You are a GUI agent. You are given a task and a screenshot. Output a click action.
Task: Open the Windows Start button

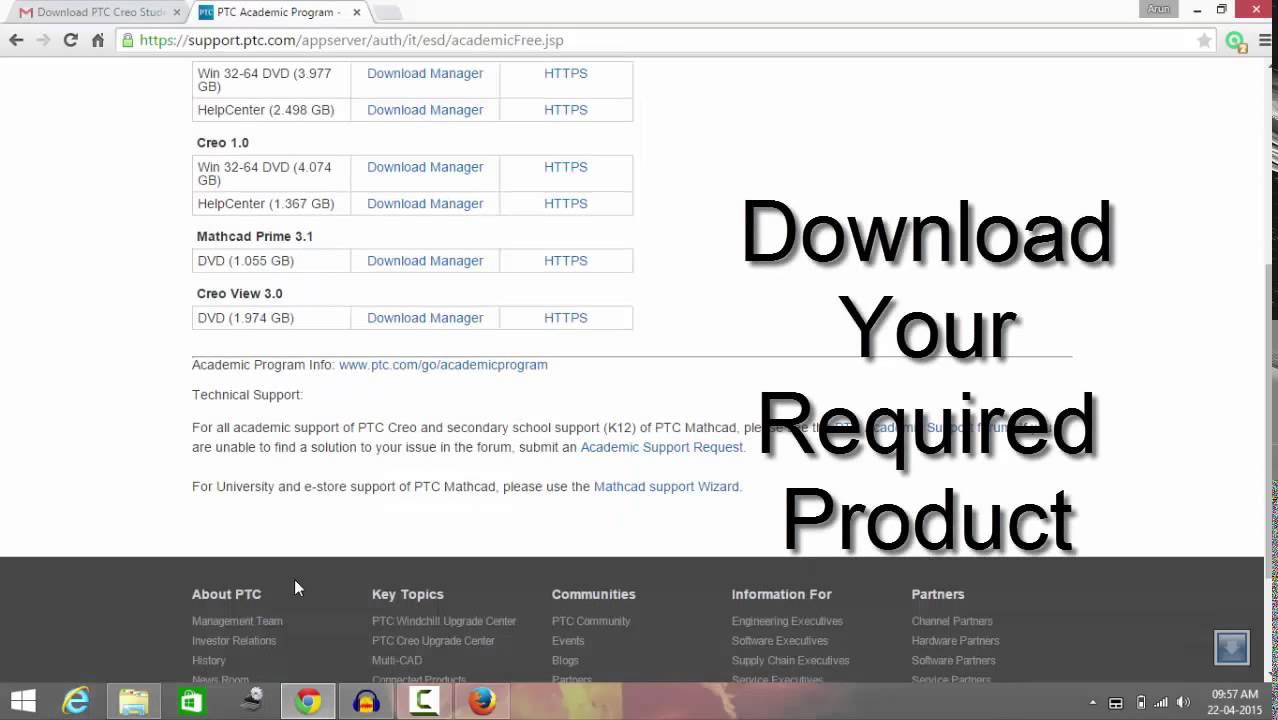[x=23, y=701]
